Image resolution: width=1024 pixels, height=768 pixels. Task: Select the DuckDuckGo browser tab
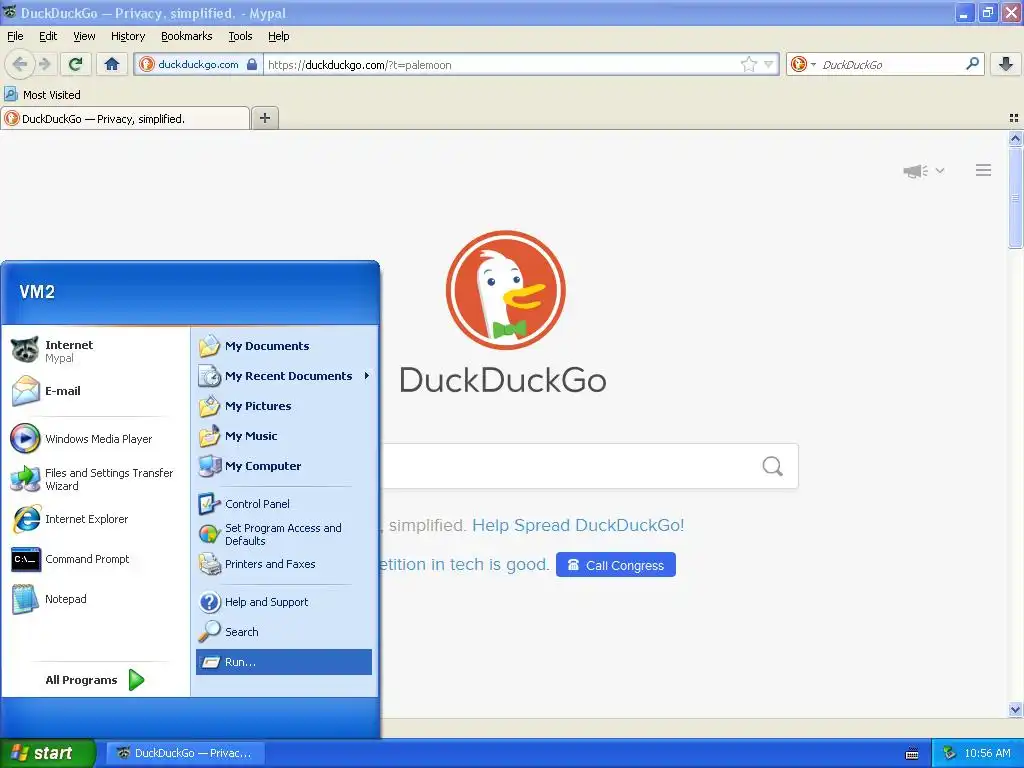pyautogui.click(x=125, y=119)
